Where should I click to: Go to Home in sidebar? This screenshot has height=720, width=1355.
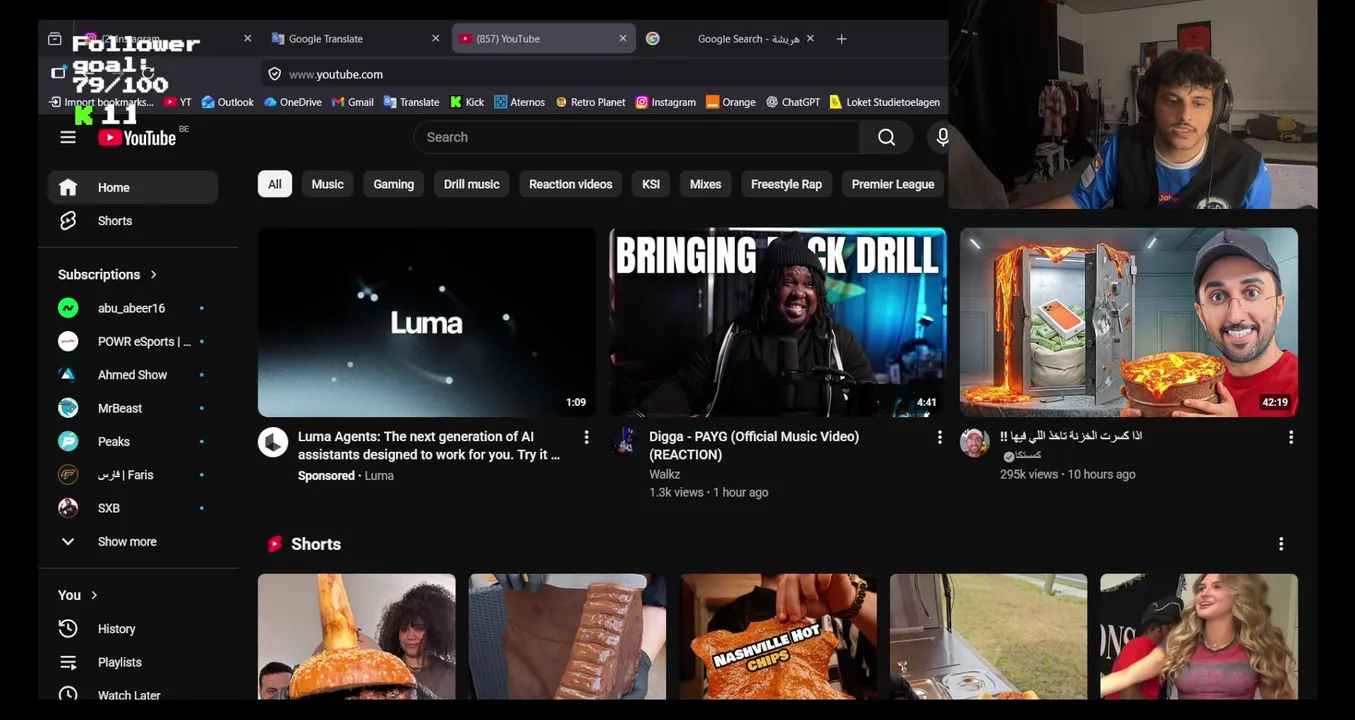[x=132, y=188]
